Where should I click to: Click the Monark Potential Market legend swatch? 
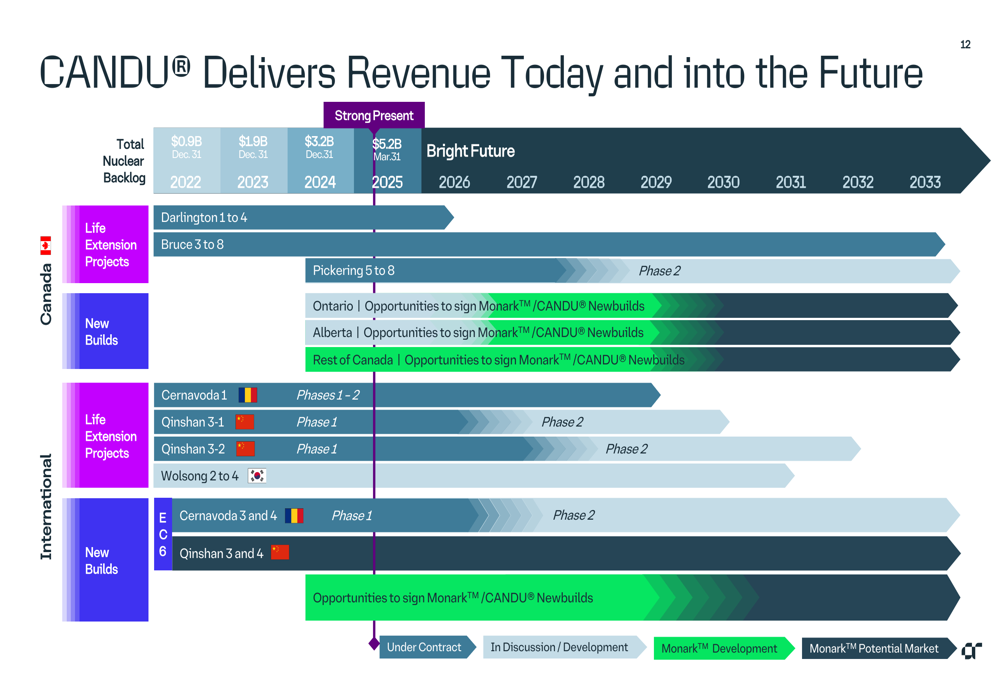879,648
